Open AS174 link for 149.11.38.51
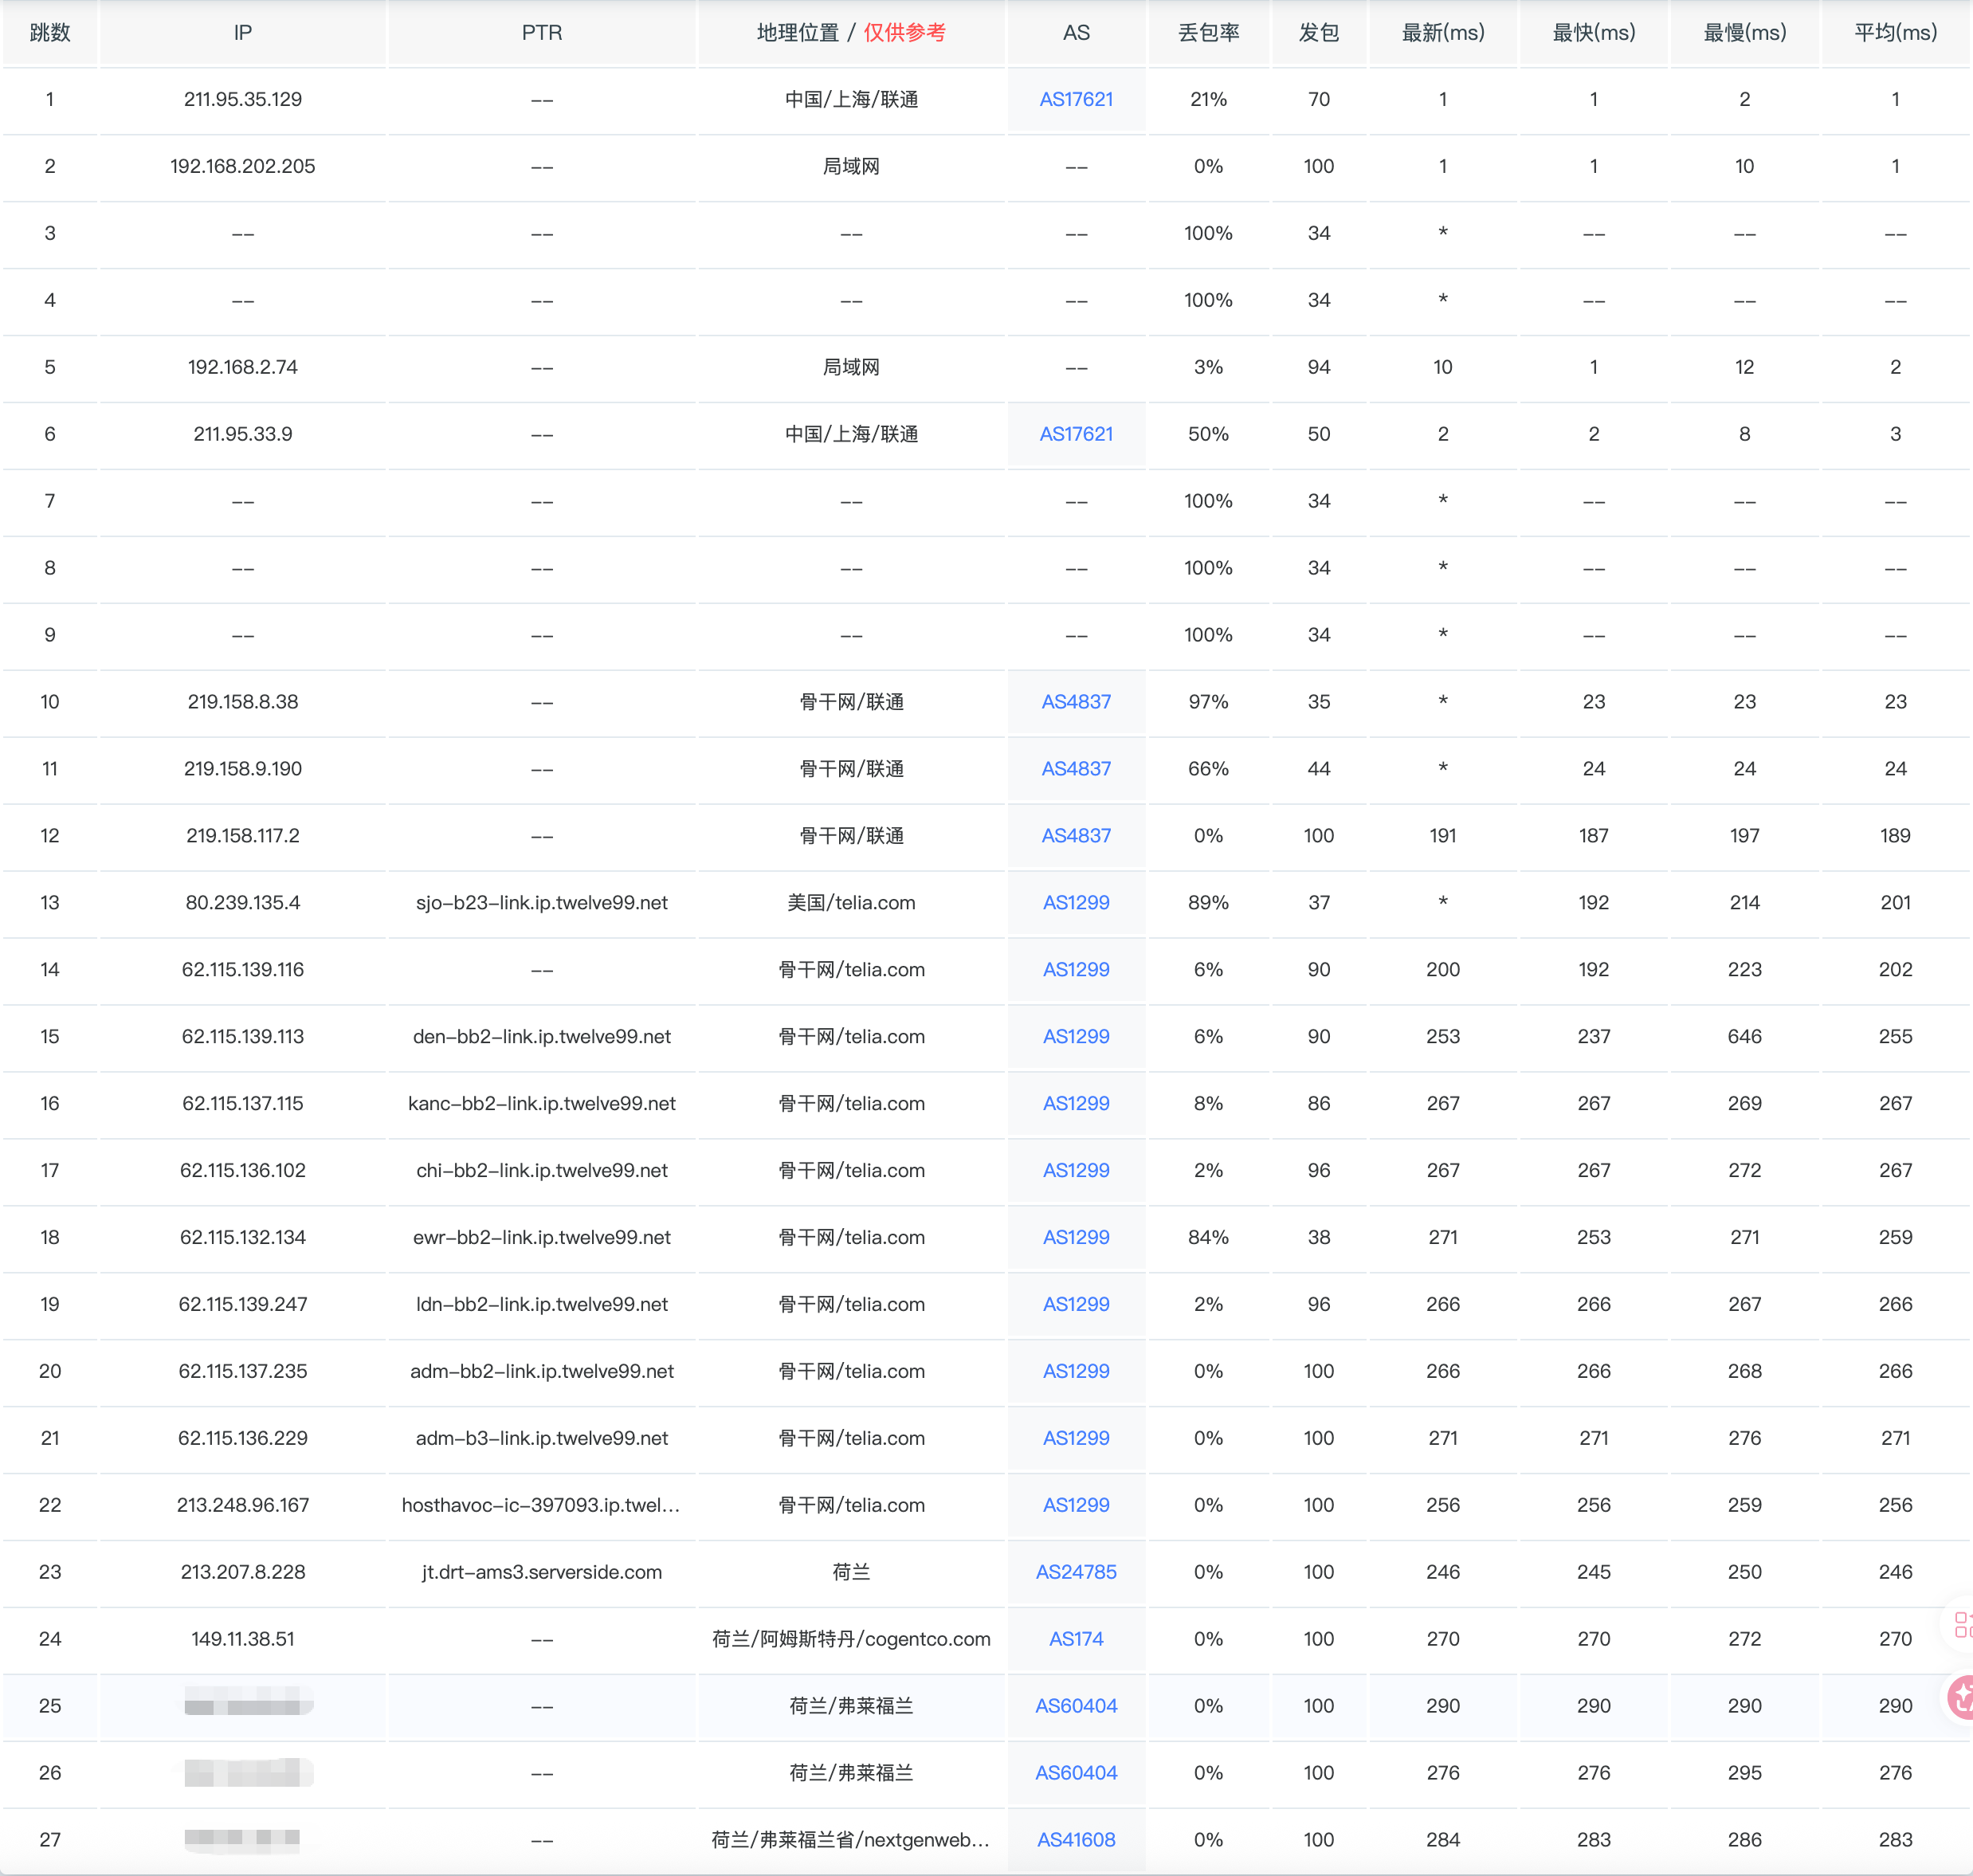 point(1076,1639)
